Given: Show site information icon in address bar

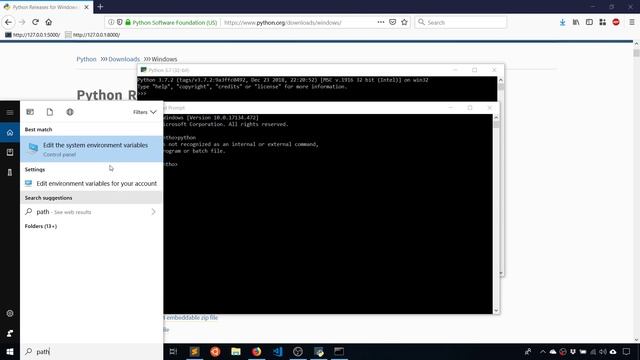Looking at the screenshot, I should click(x=111, y=22).
